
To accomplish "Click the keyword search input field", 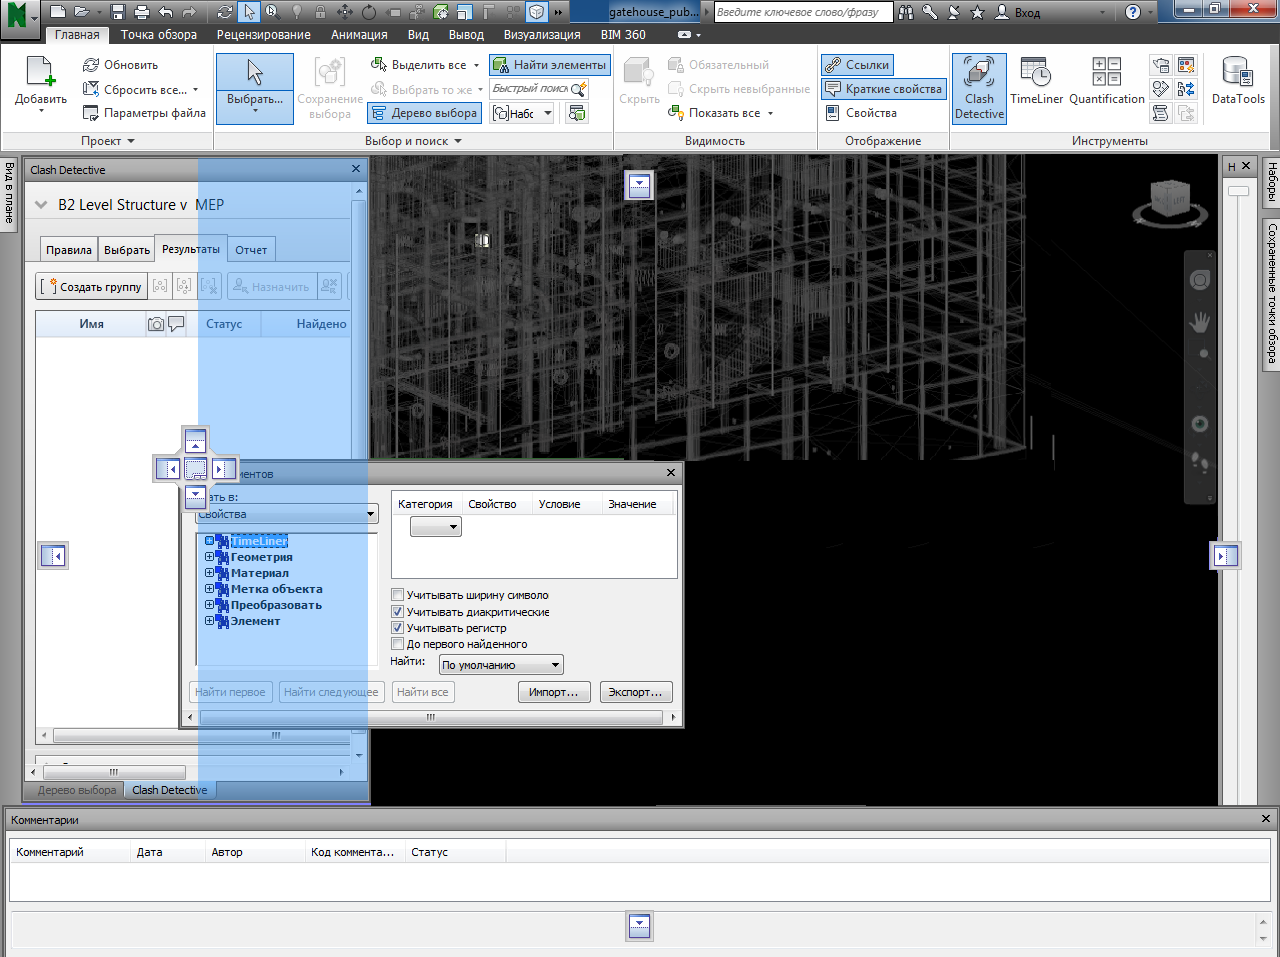I will pos(803,12).
